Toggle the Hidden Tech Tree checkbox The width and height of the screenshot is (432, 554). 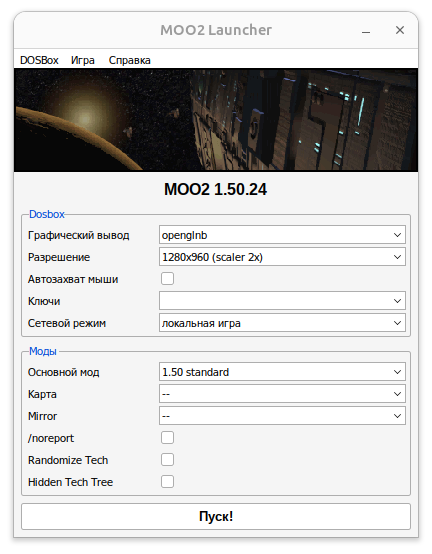[x=167, y=481]
